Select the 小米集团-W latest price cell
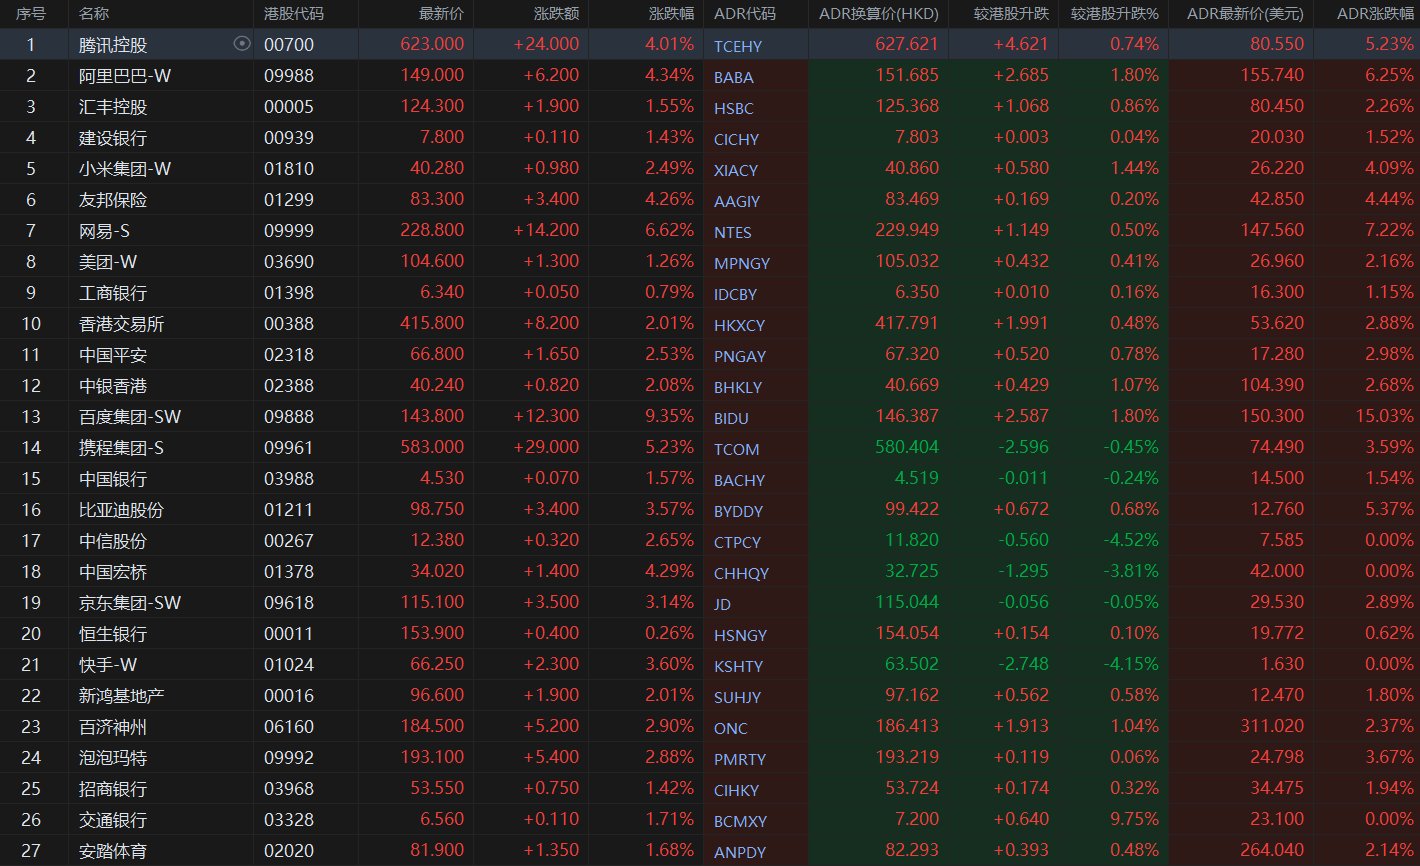The height and width of the screenshot is (866, 1420). (431, 169)
